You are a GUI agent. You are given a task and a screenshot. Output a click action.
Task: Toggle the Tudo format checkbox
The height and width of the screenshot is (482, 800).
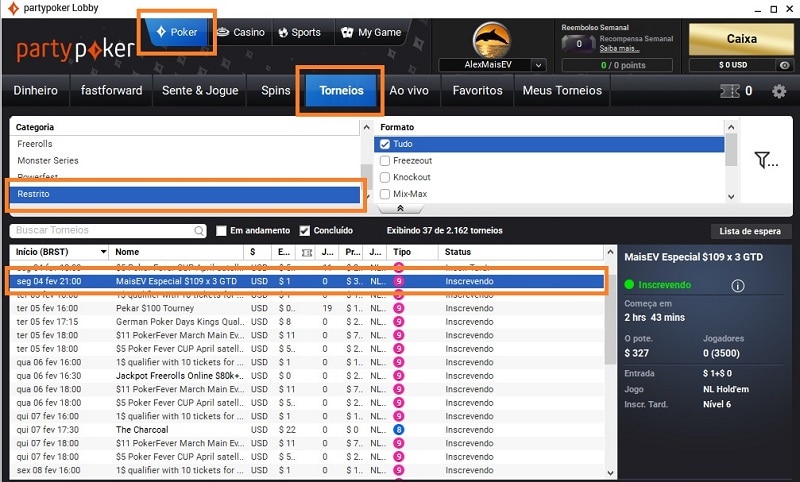[x=385, y=144]
